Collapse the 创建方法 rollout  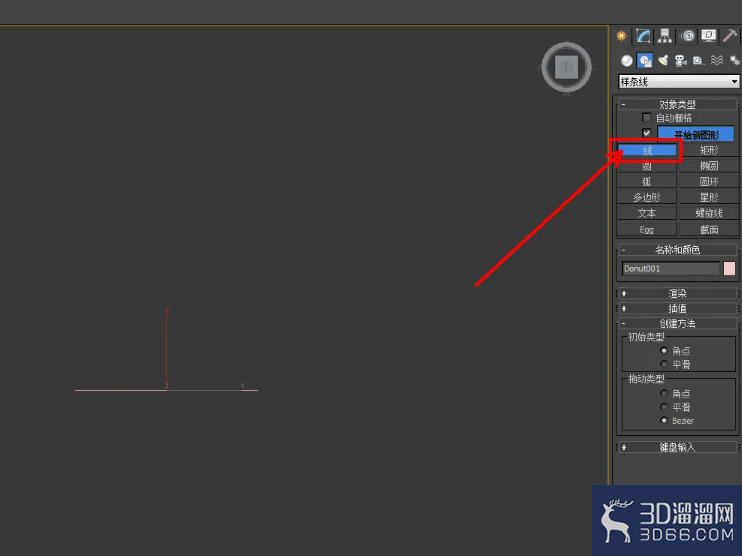click(x=678, y=324)
